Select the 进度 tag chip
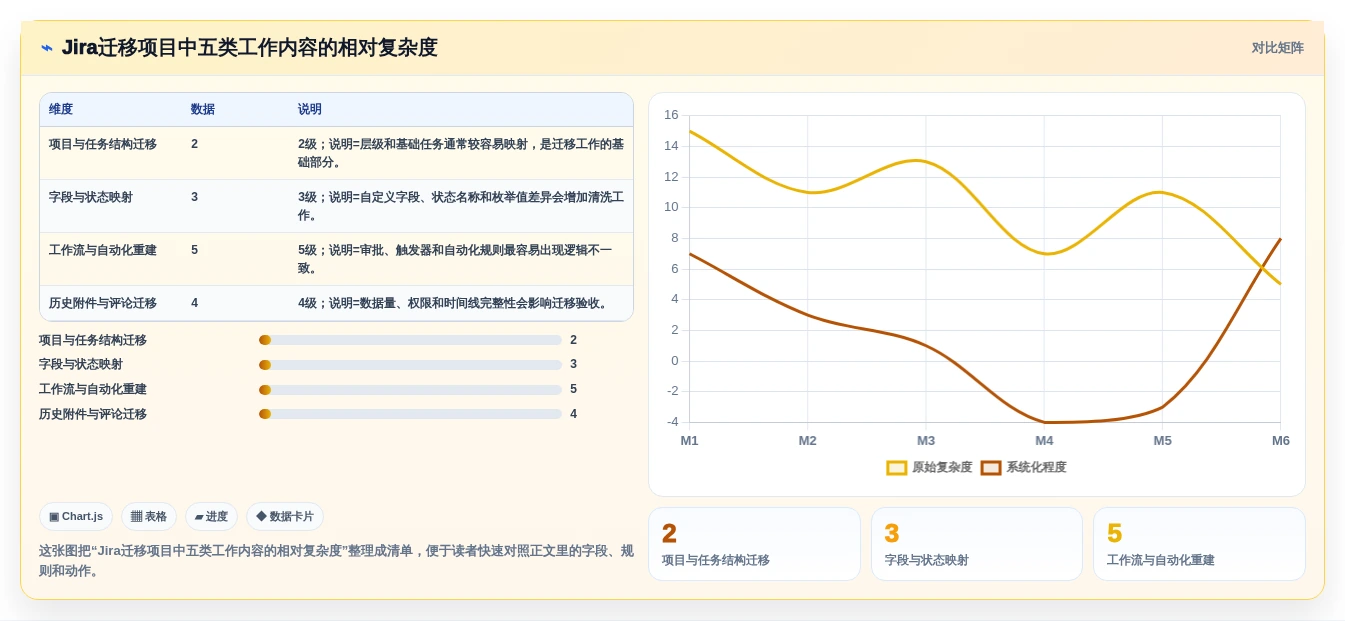Viewport: 1345px width, 621px height. tap(211, 516)
